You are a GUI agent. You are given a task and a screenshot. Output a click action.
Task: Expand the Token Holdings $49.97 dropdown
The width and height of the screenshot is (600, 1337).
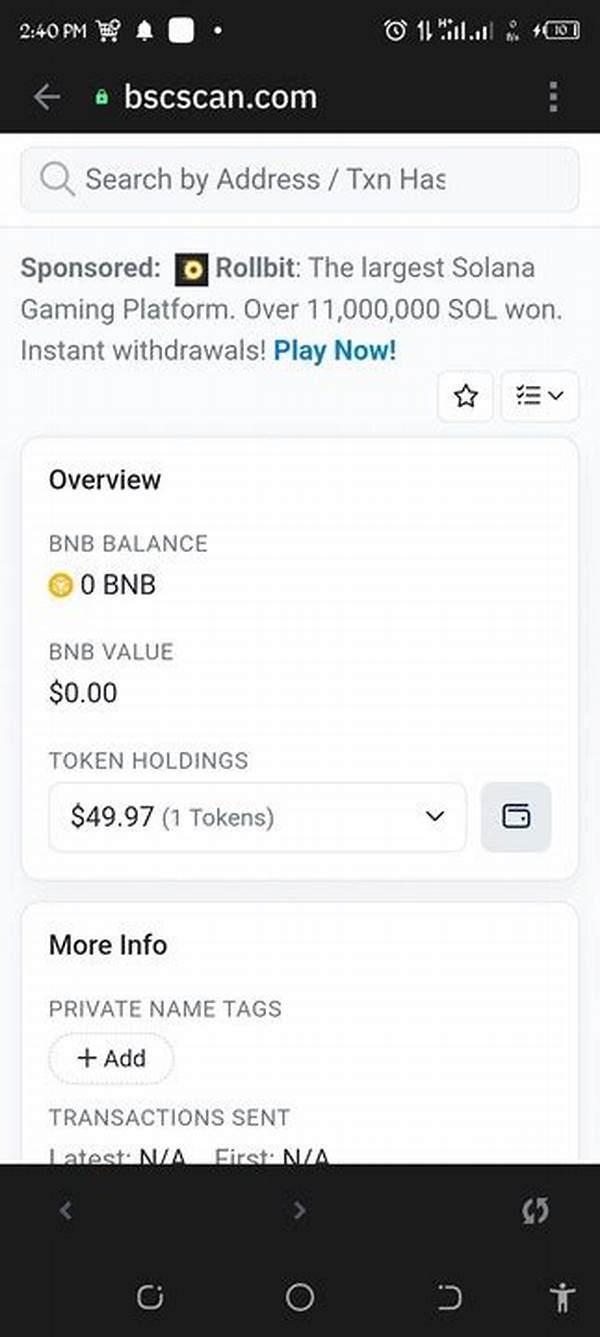pos(257,817)
